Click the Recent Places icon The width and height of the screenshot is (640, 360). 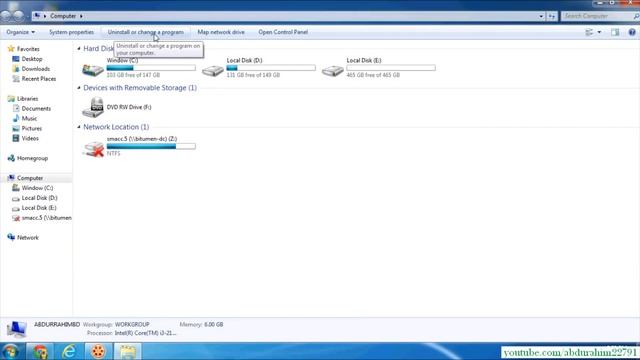(16, 79)
